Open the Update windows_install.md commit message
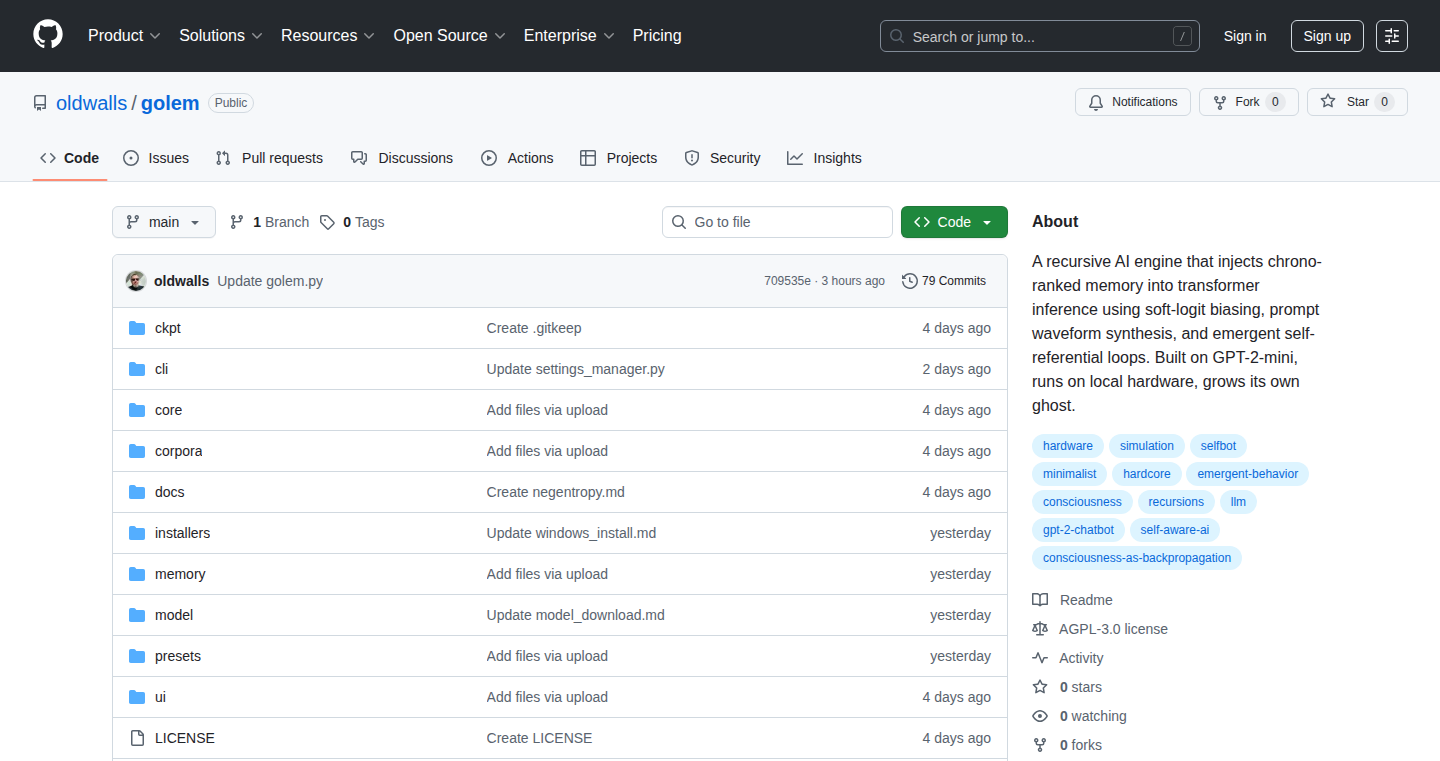This screenshot has height=761, width=1440. 571,533
